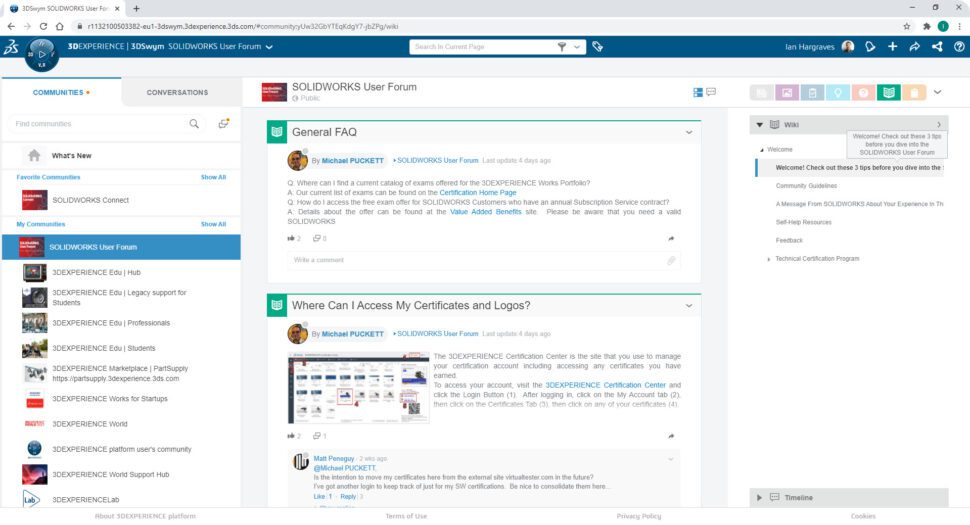Open the Value Added Benefits link

click(x=486, y=212)
